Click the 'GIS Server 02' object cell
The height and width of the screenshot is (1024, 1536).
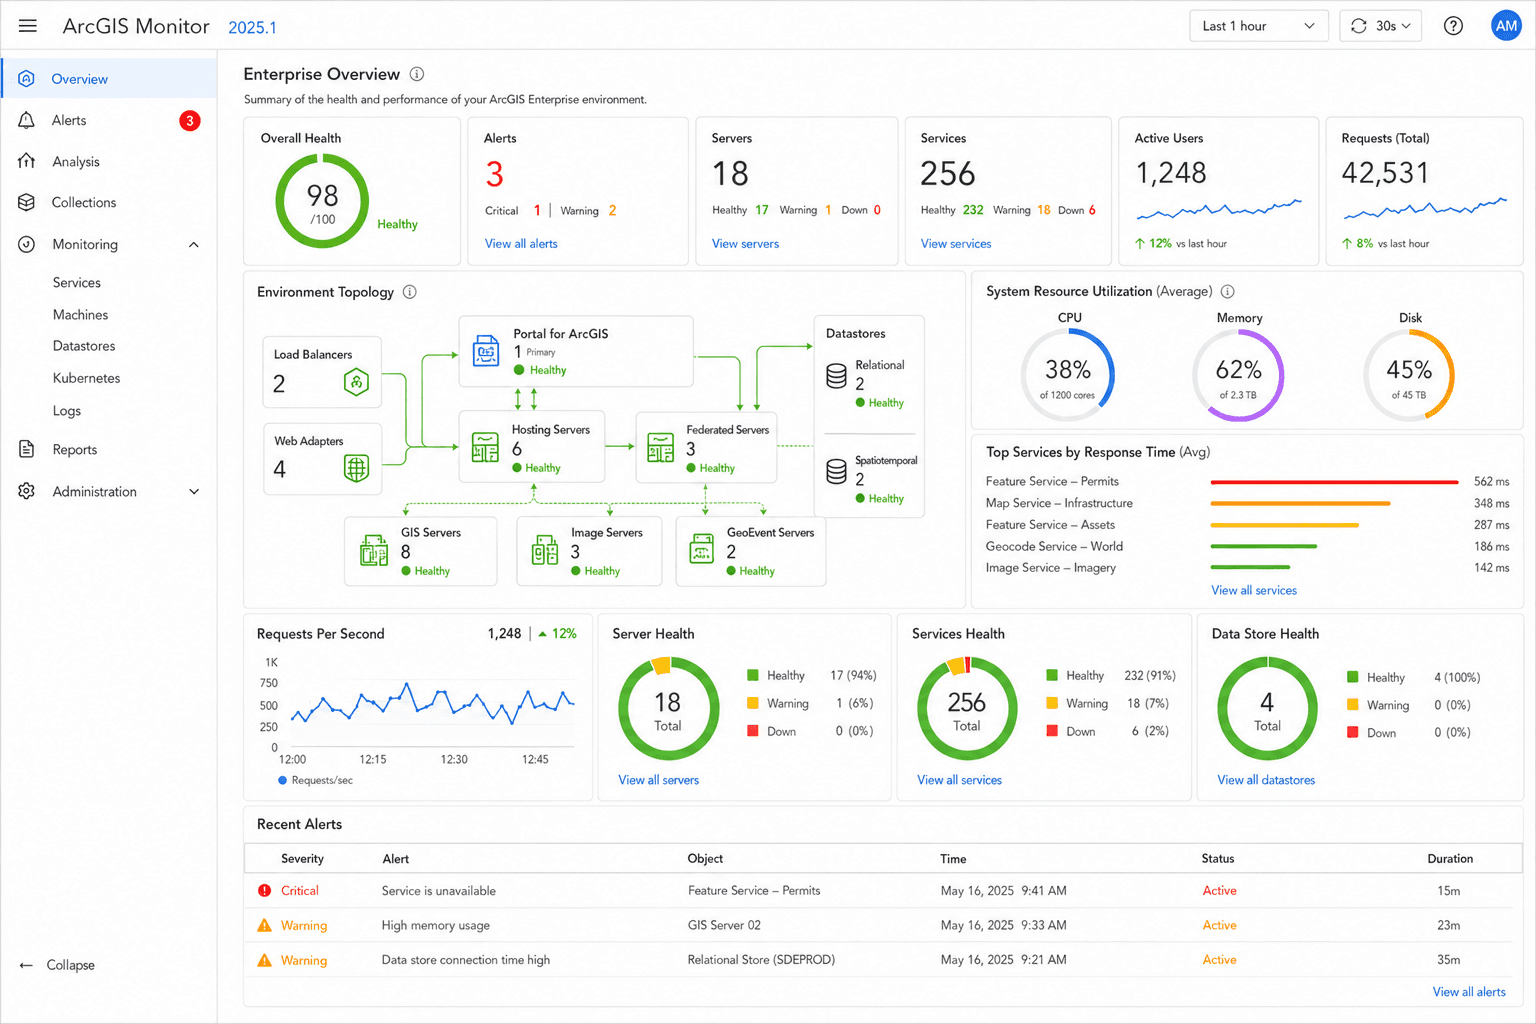click(724, 926)
